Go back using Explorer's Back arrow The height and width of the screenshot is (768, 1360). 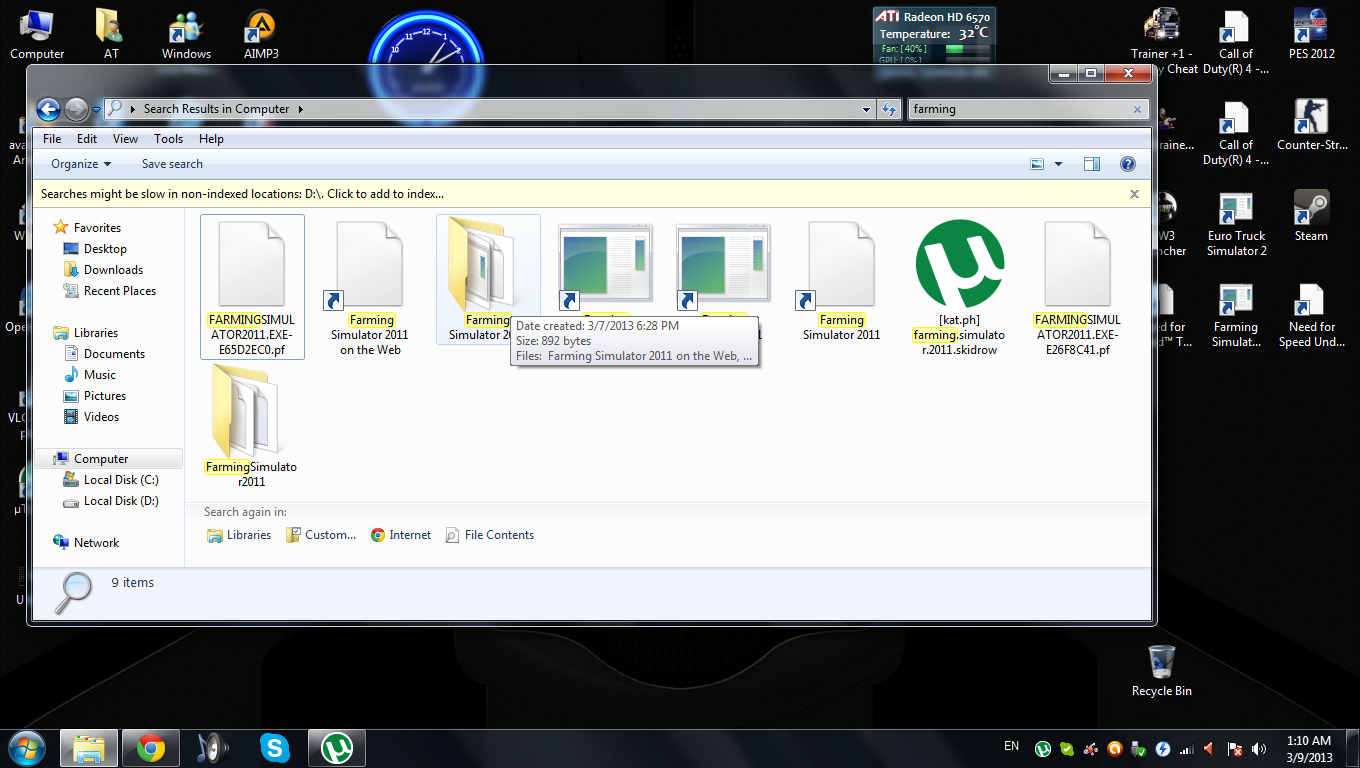point(48,109)
